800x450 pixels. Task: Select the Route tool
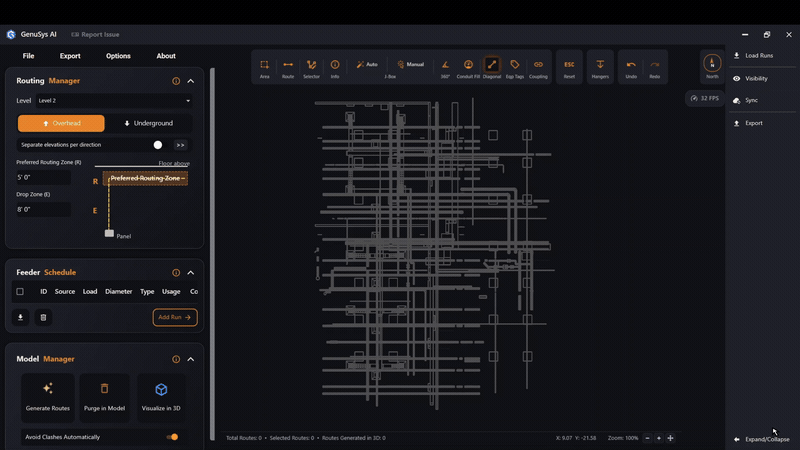(x=288, y=68)
